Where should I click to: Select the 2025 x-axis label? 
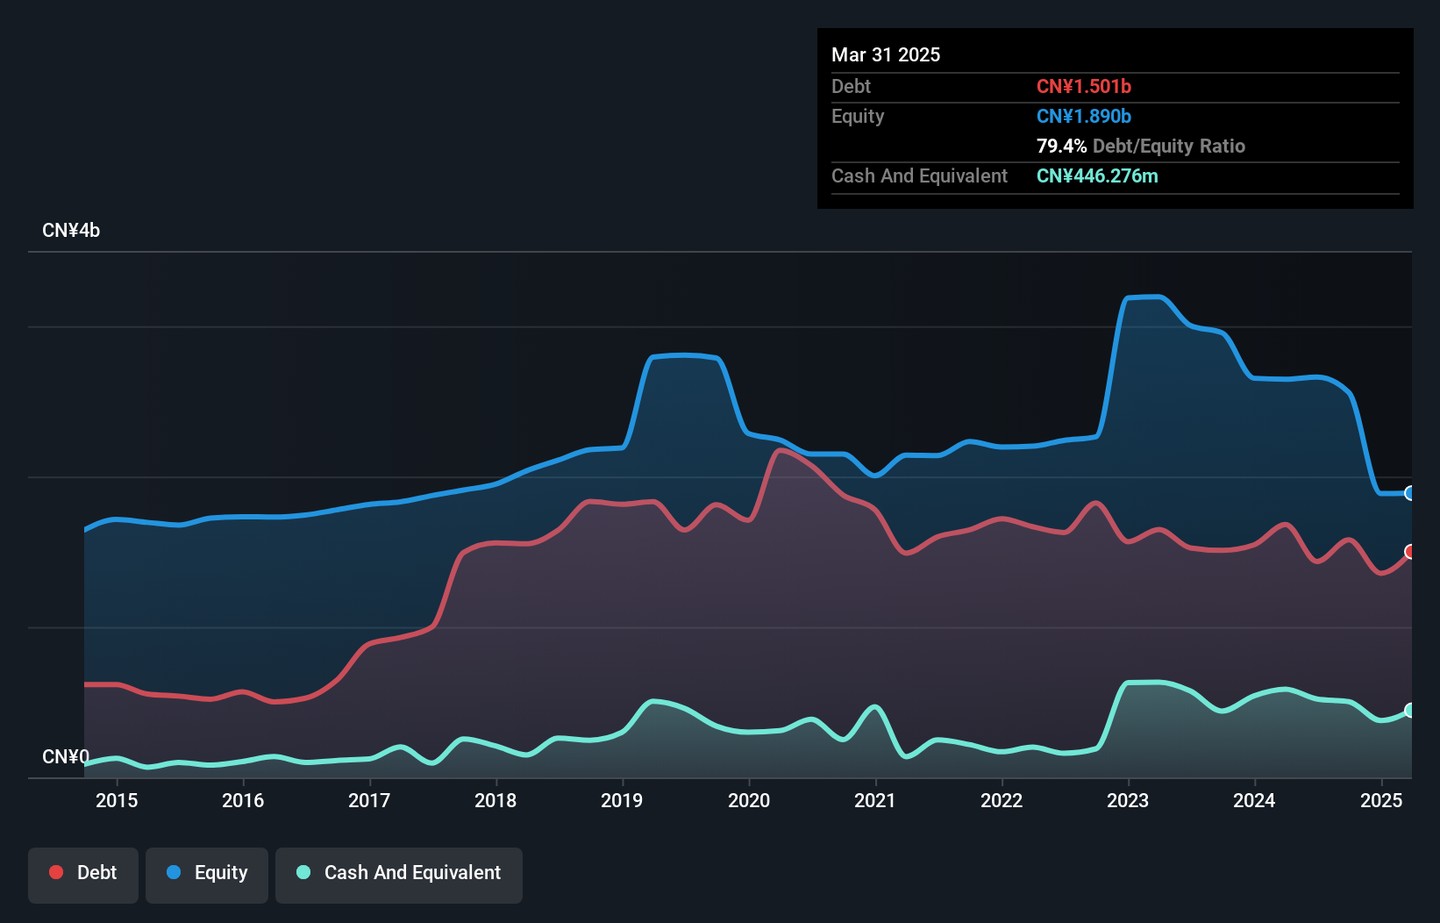[x=1381, y=800]
